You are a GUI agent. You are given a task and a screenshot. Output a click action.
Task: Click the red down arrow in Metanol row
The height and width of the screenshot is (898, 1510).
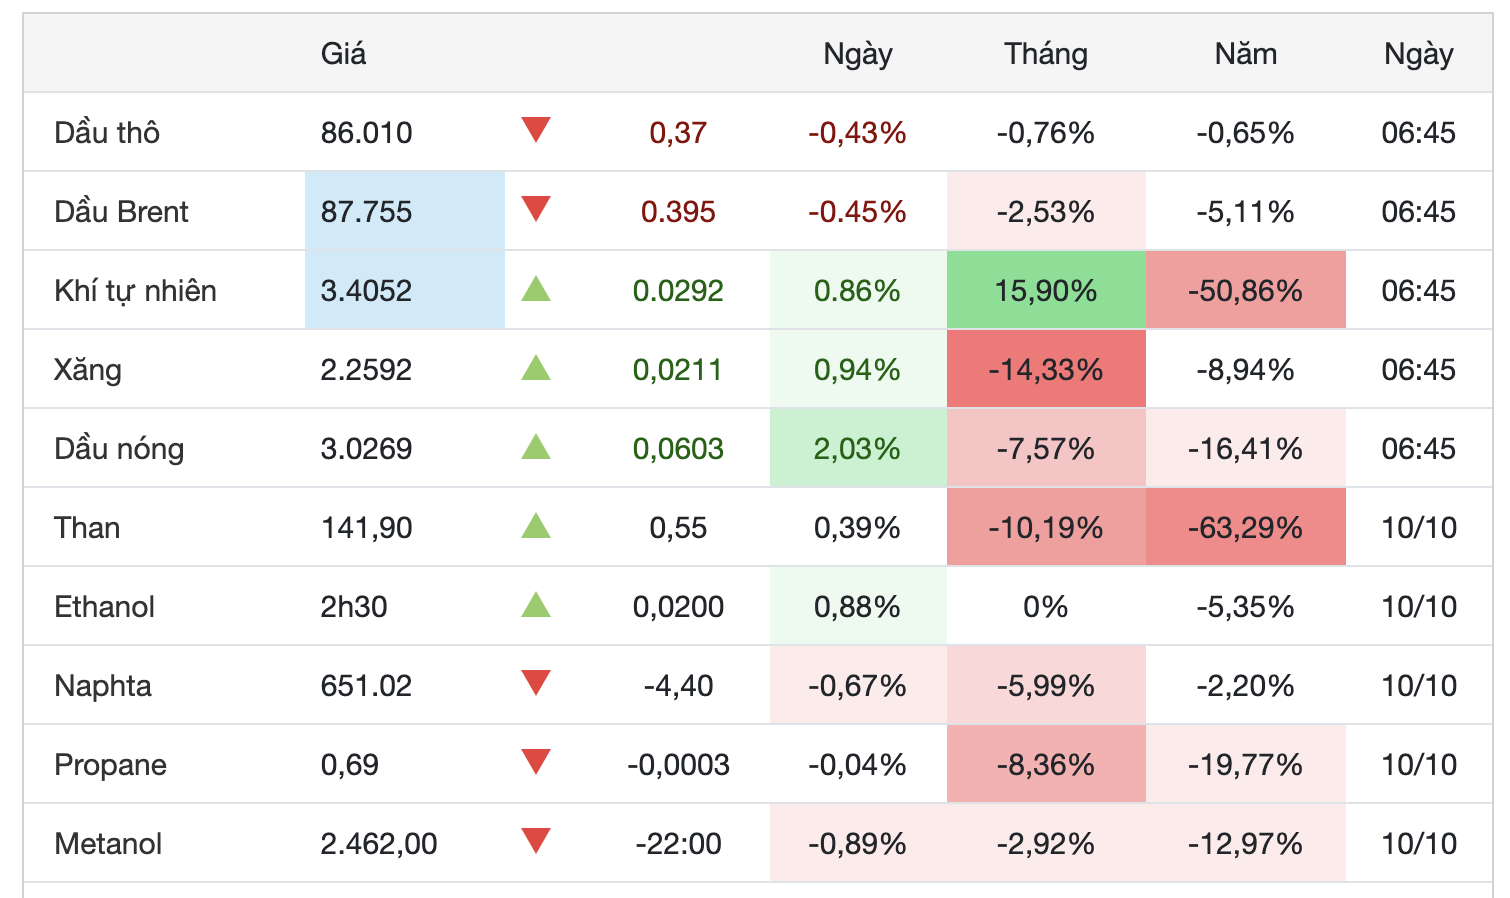click(536, 841)
